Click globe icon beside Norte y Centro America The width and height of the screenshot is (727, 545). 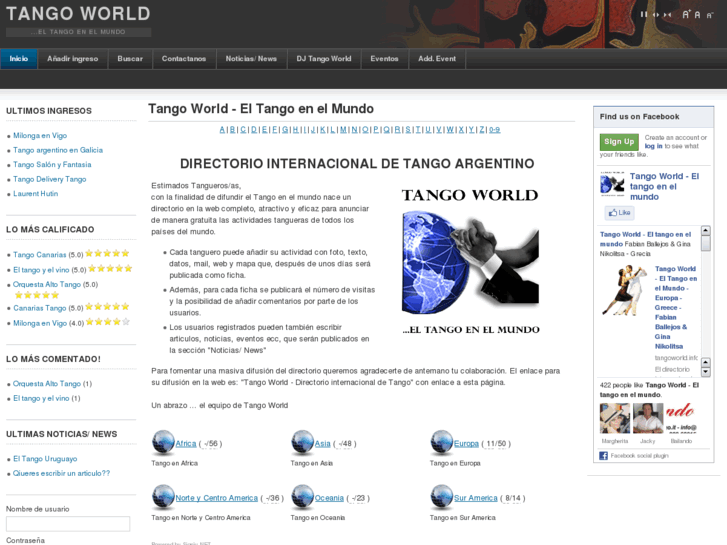(163, 497)
